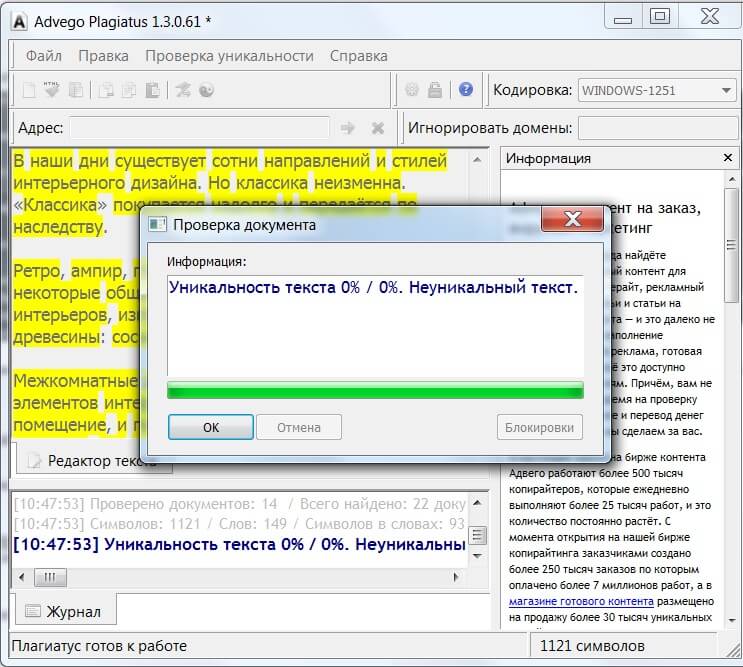The width and height of the screenshot is (743, 667).
Task: Click highlighted word 'наследству' in the editor
Action: [x=58, y=227]
